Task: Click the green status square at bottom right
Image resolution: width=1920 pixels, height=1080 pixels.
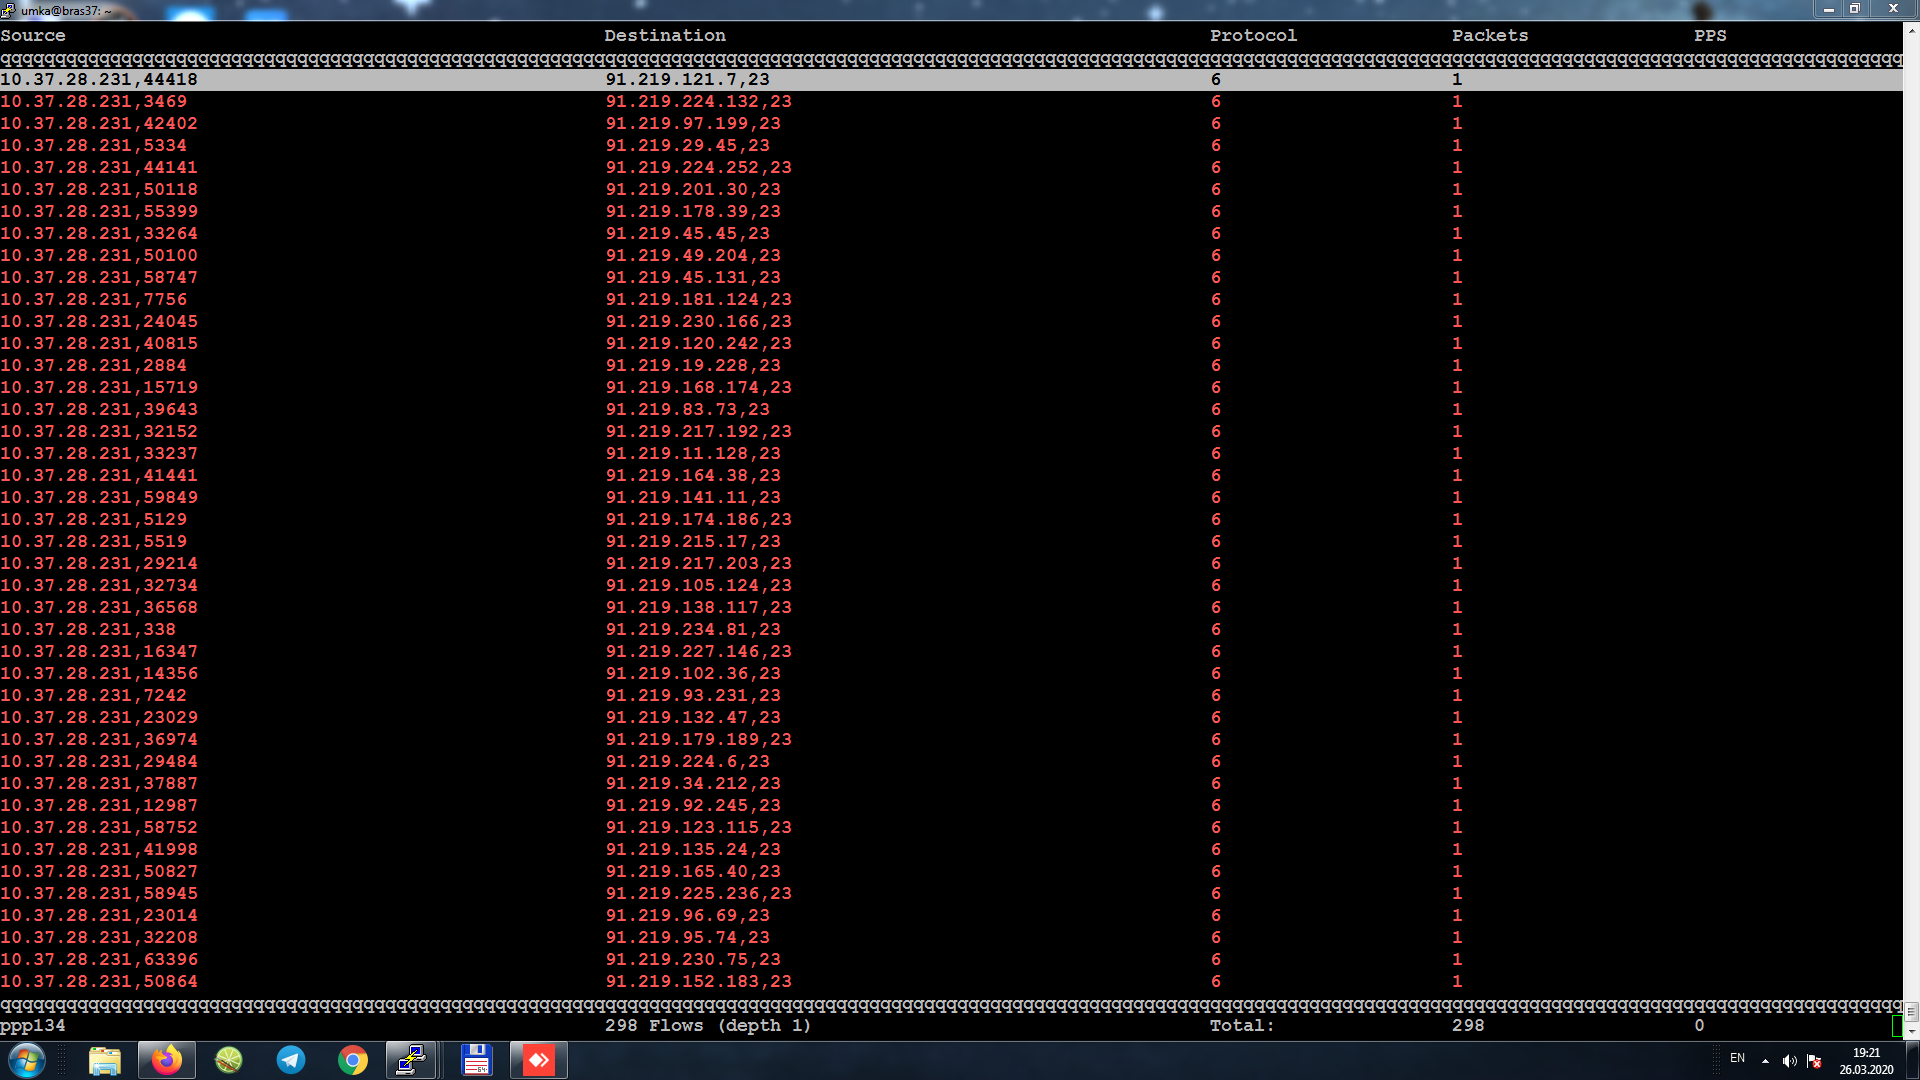Action: [x=1897, y=1025]
